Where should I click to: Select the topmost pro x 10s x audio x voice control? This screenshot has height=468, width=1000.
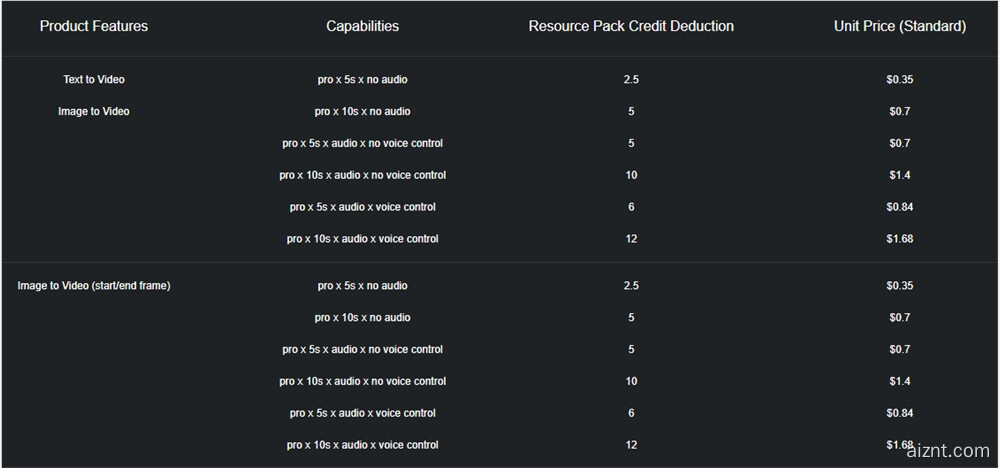pos(362,239)
